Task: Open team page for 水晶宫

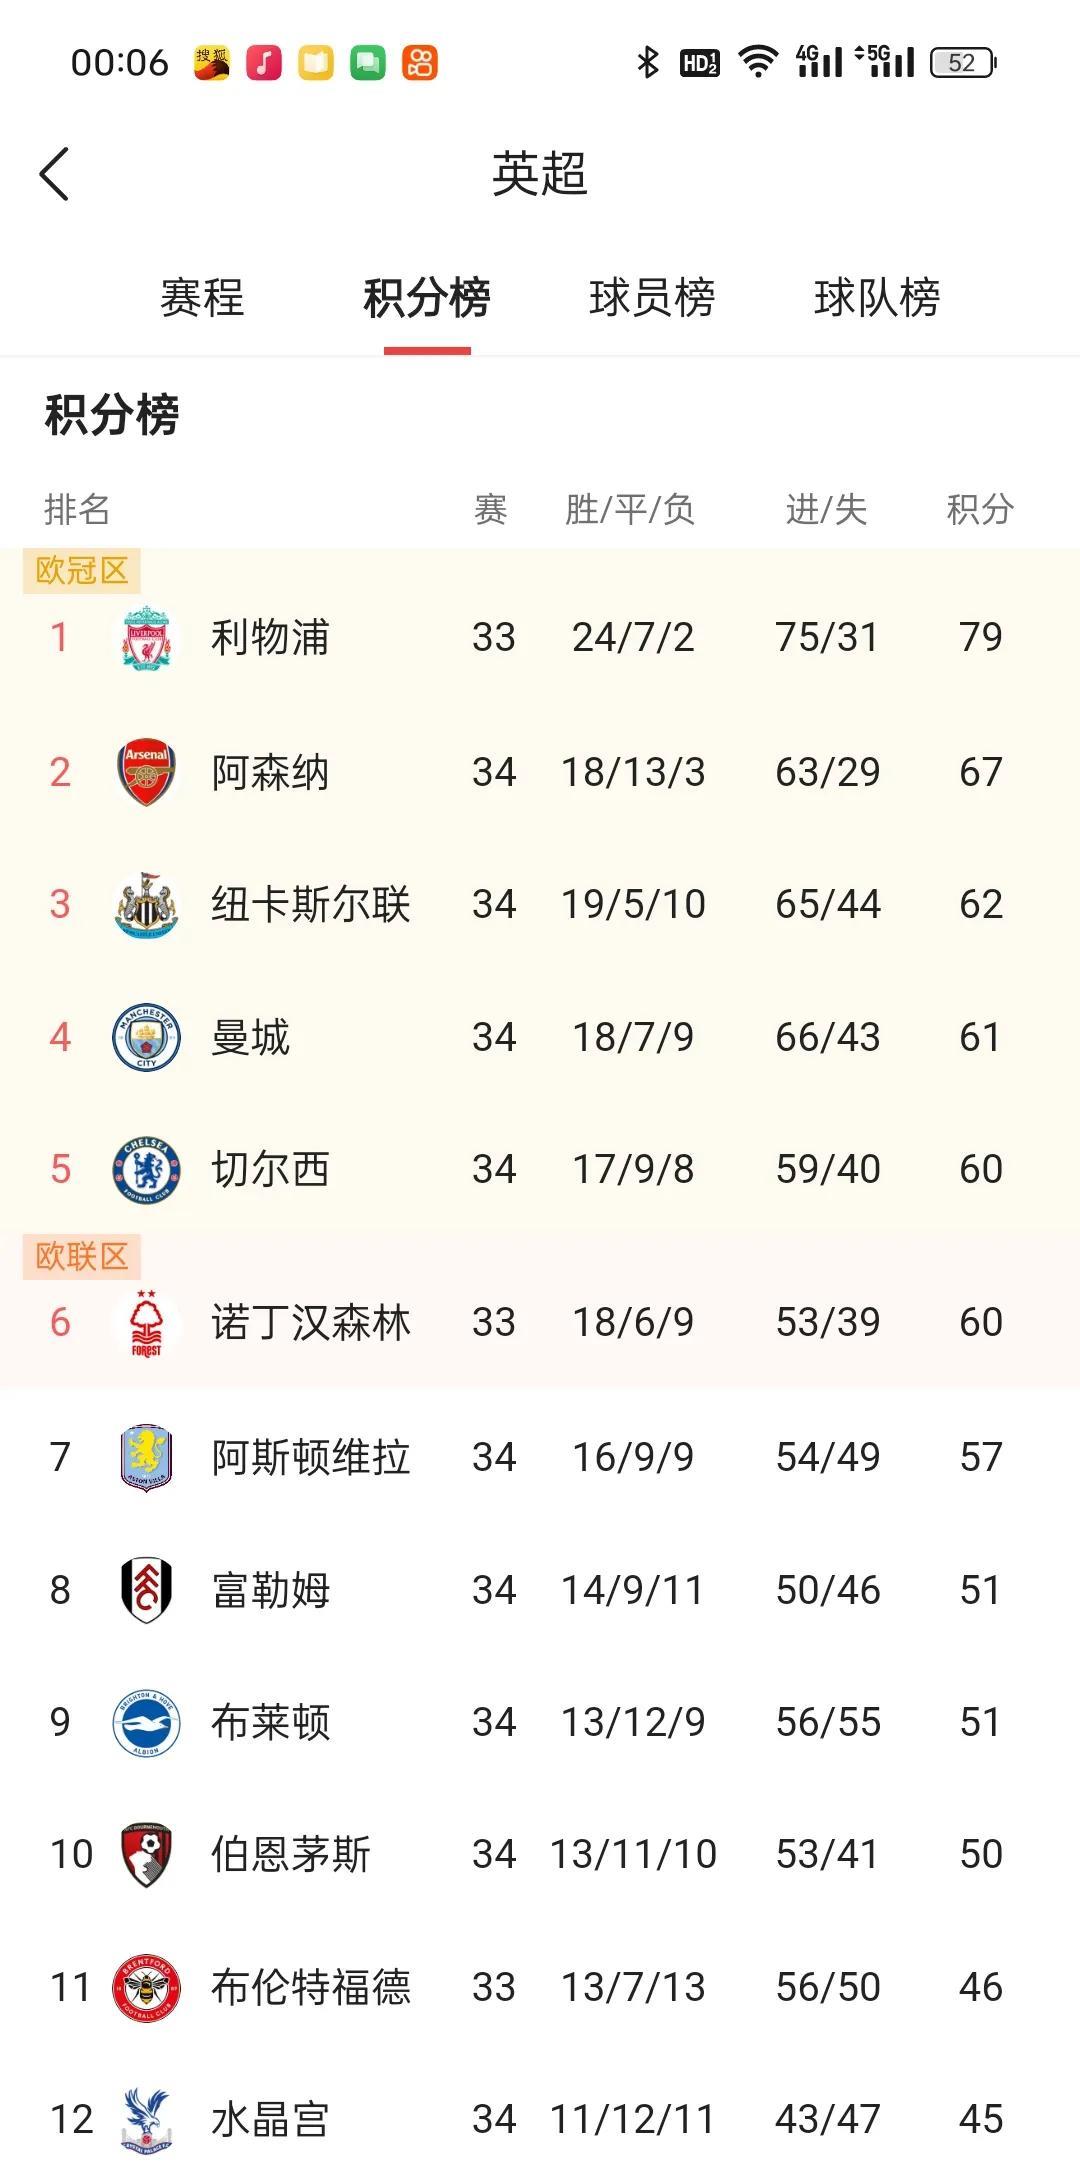Action: coord(540,2118)
